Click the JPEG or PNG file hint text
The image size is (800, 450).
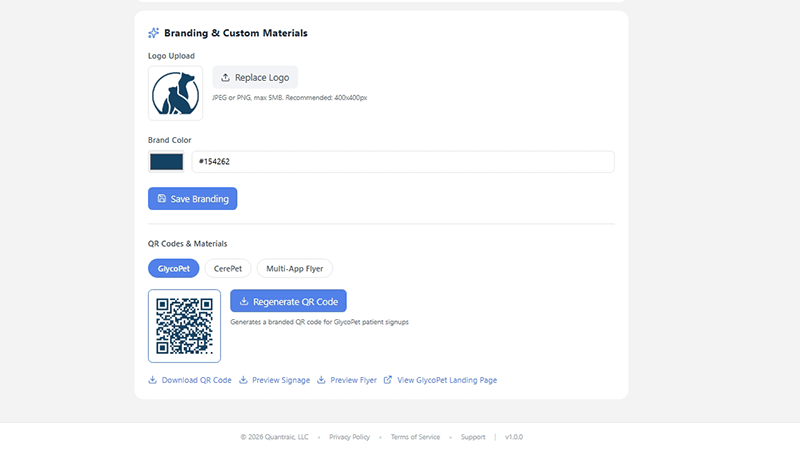click(289, 97)
